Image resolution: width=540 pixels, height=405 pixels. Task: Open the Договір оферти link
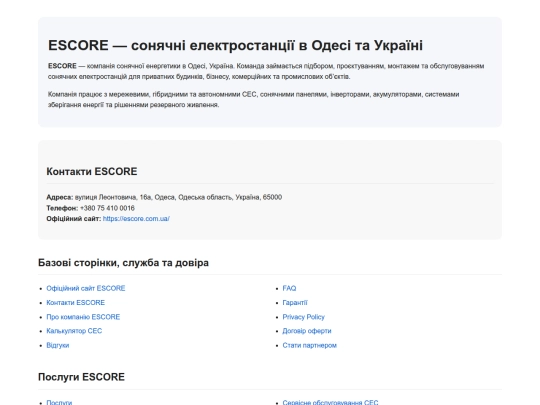[307, 331]
